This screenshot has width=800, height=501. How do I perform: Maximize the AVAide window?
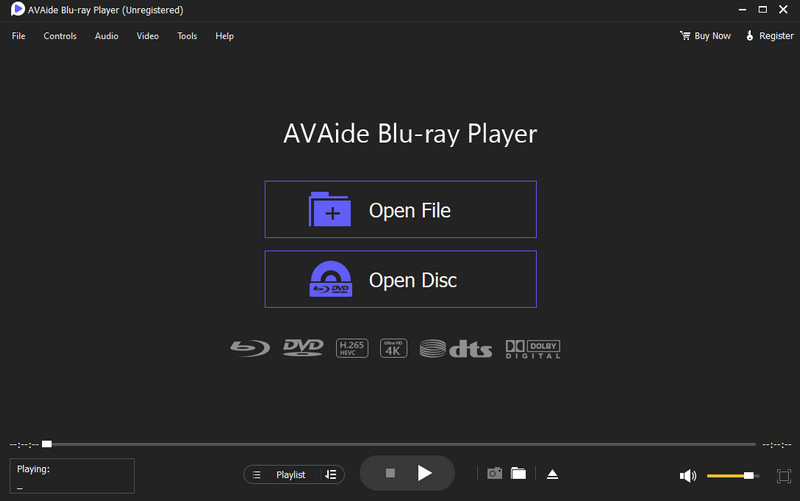(763, 10)
